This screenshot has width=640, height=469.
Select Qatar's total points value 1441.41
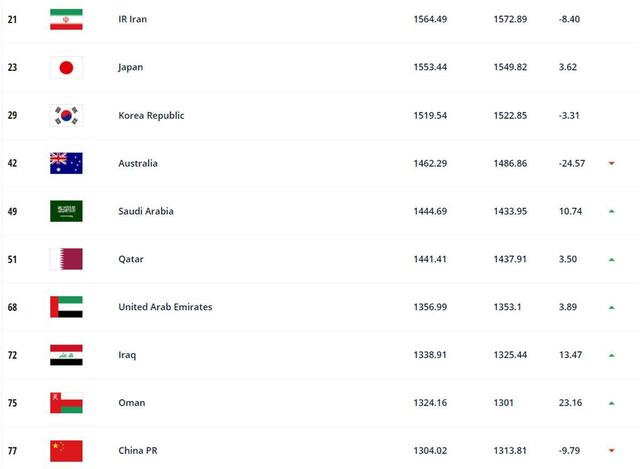pyautogui.click(x=429, y=259)
